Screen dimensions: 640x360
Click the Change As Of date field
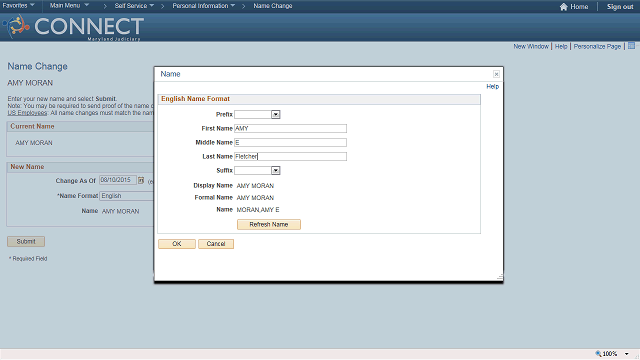click(118, 180)
